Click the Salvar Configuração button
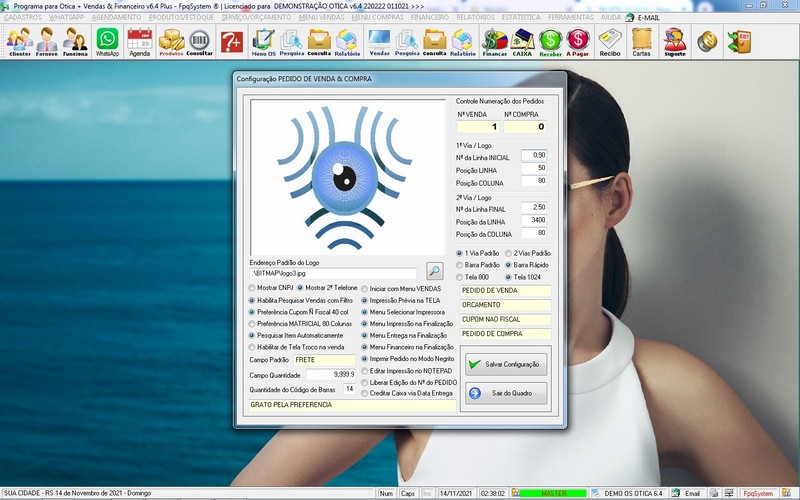The image size is (800, 500). pyautogui.click(x=505, y=365)
